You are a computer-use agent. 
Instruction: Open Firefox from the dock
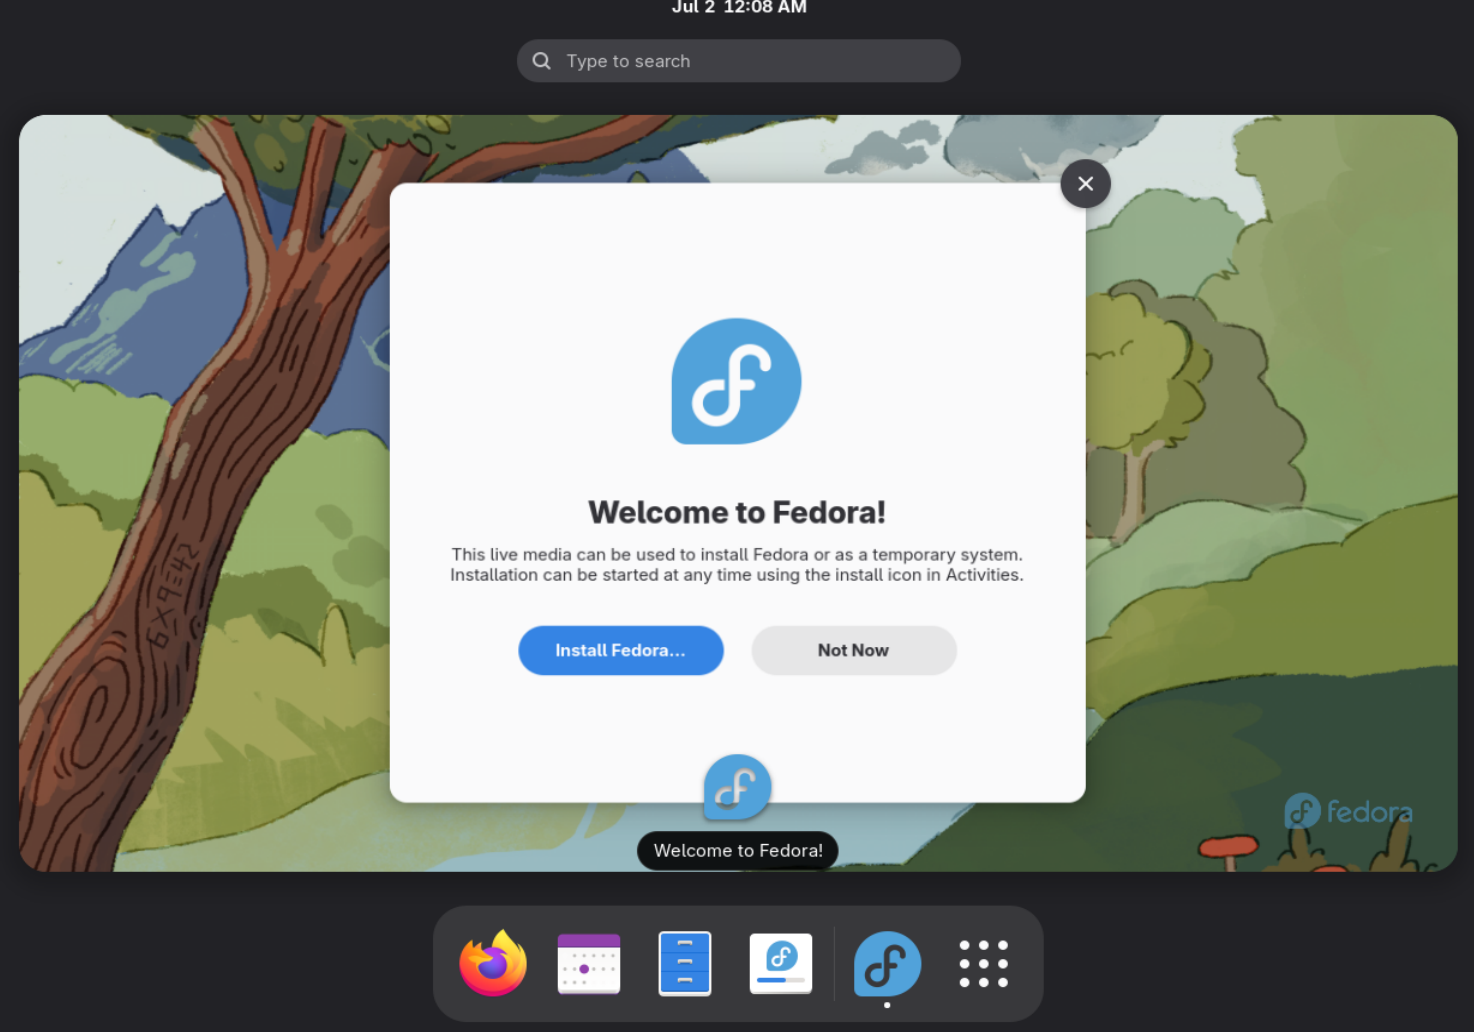pos(493,964)
